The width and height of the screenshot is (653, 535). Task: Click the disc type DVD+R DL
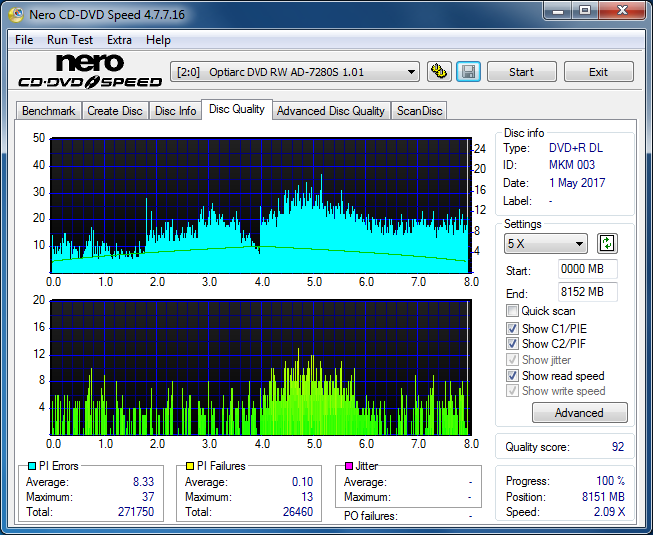[x=576, y=148]
